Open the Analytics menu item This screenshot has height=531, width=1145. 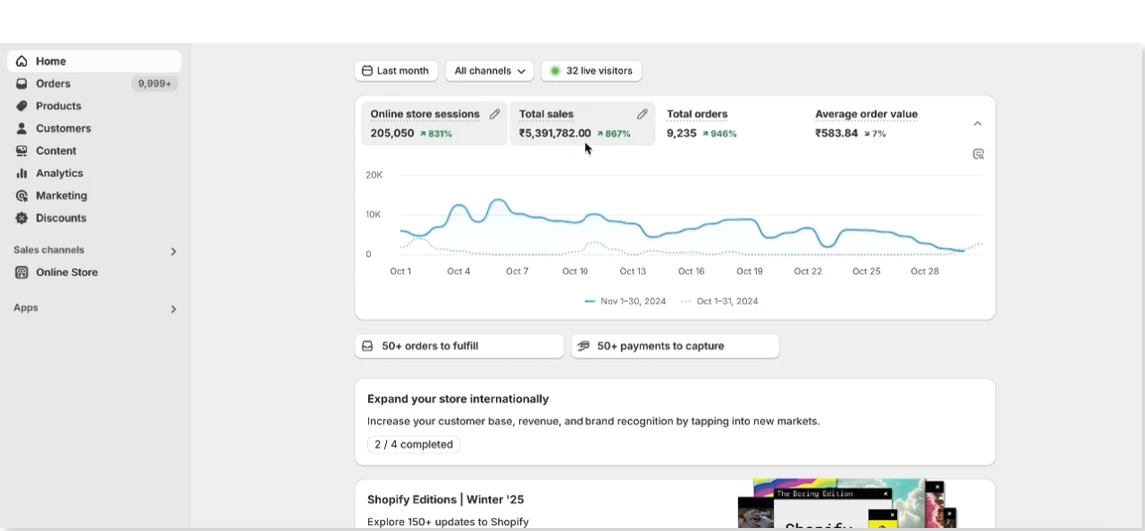click(x=94, y=173)
